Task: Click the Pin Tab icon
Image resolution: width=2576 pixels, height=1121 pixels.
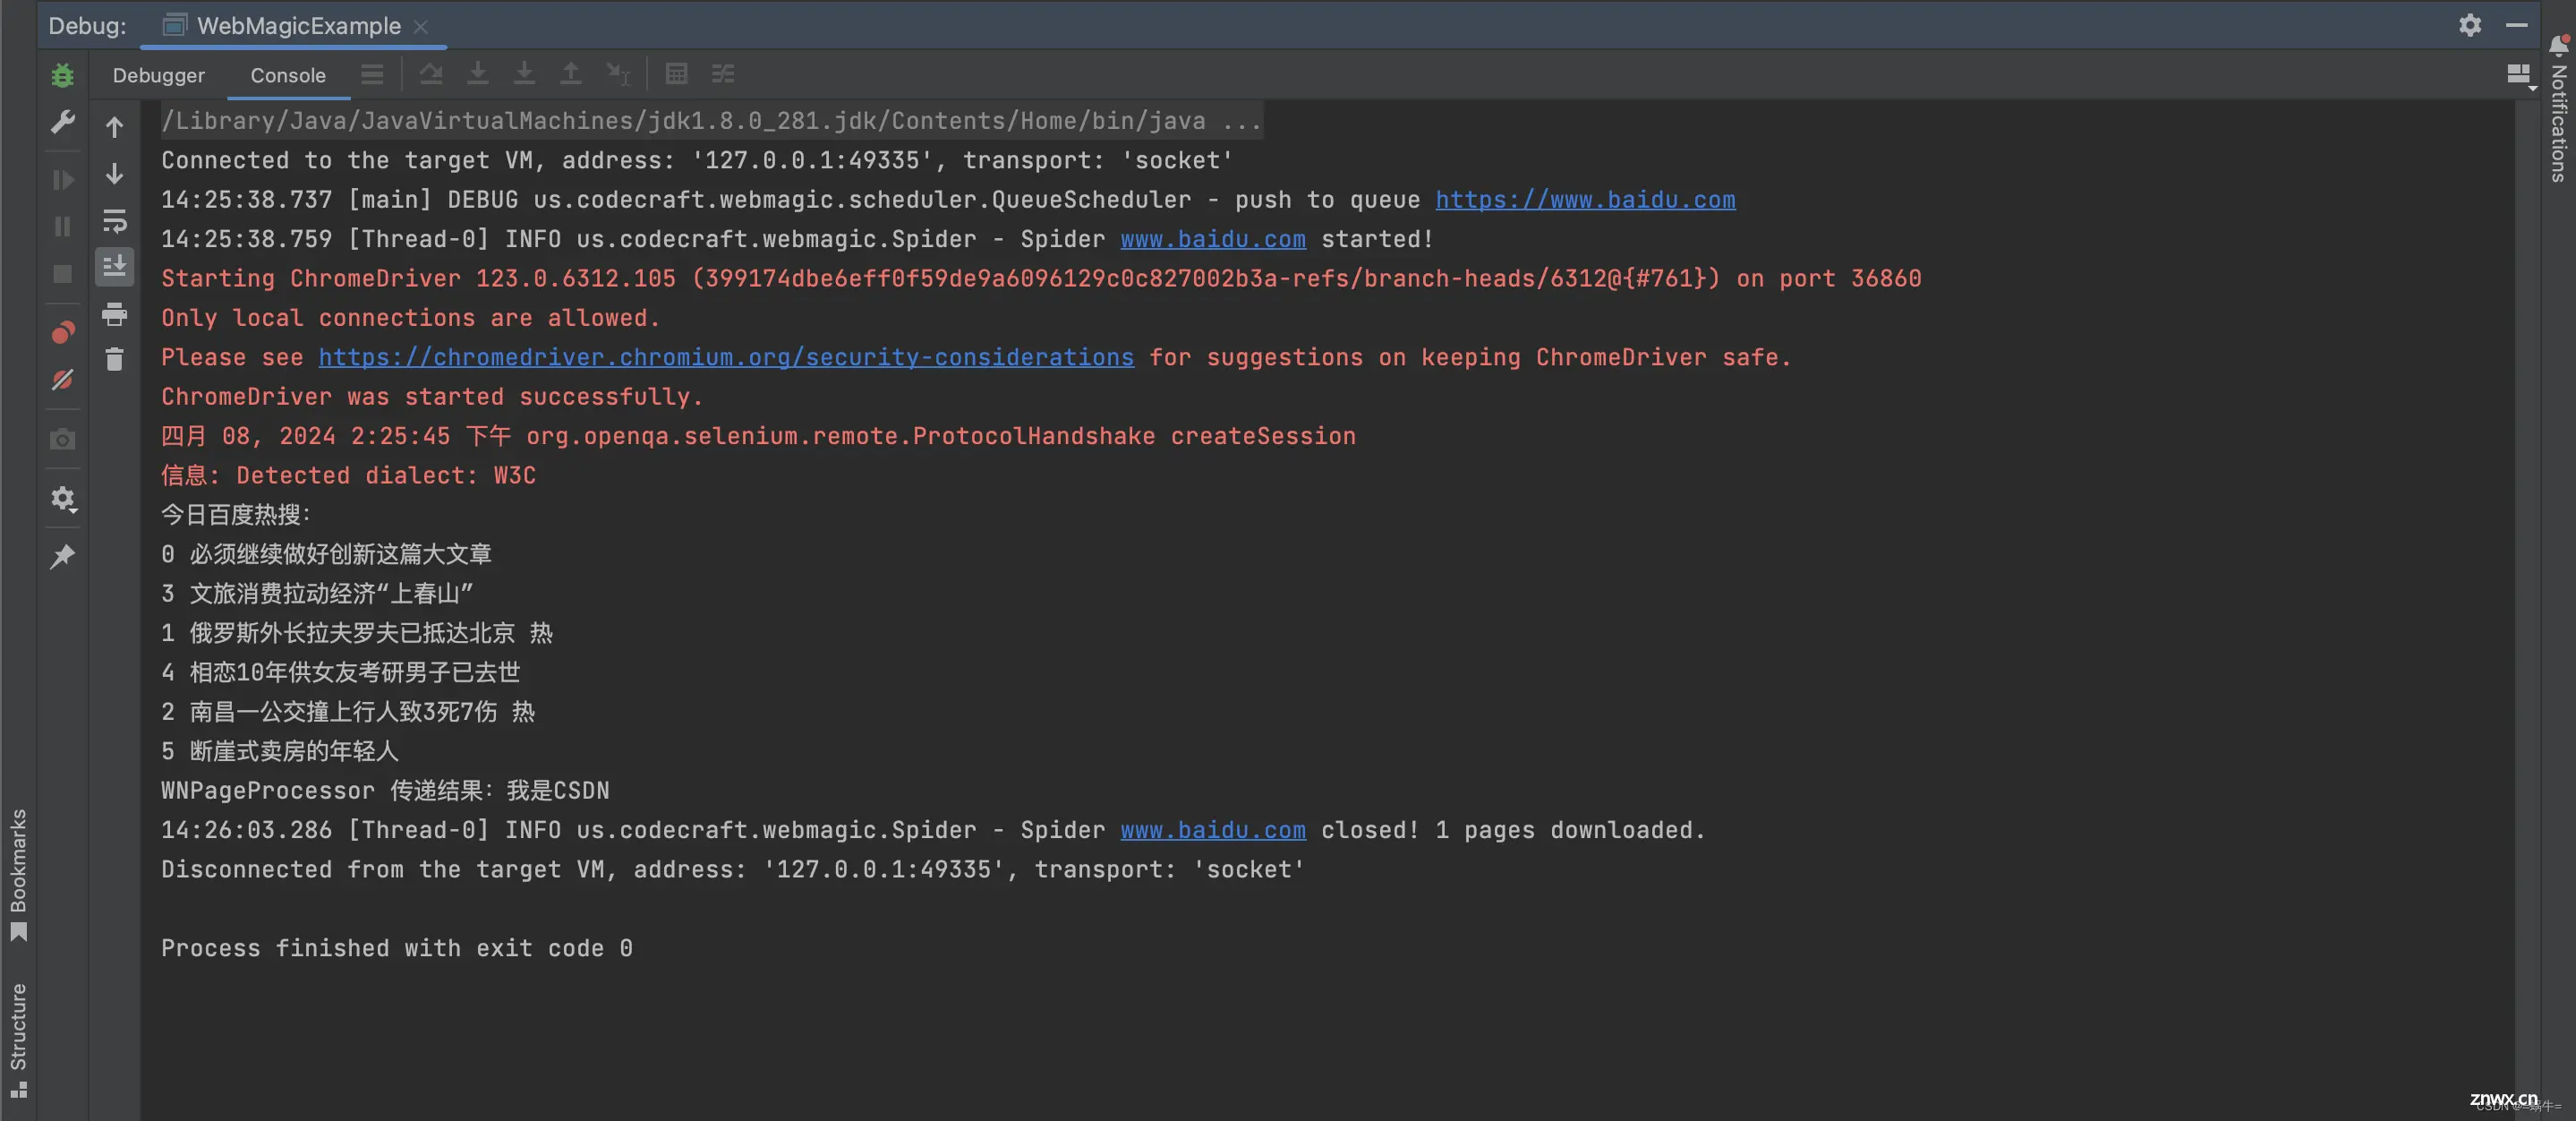Action: 62,557
